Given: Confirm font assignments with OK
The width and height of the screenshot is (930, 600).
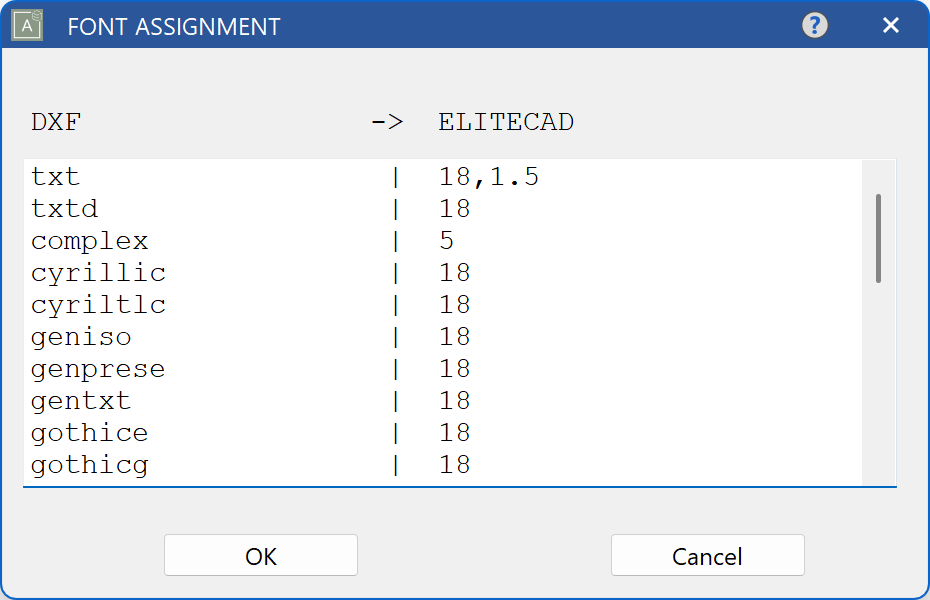Looking at the screenshot, I should pos(260,555).
